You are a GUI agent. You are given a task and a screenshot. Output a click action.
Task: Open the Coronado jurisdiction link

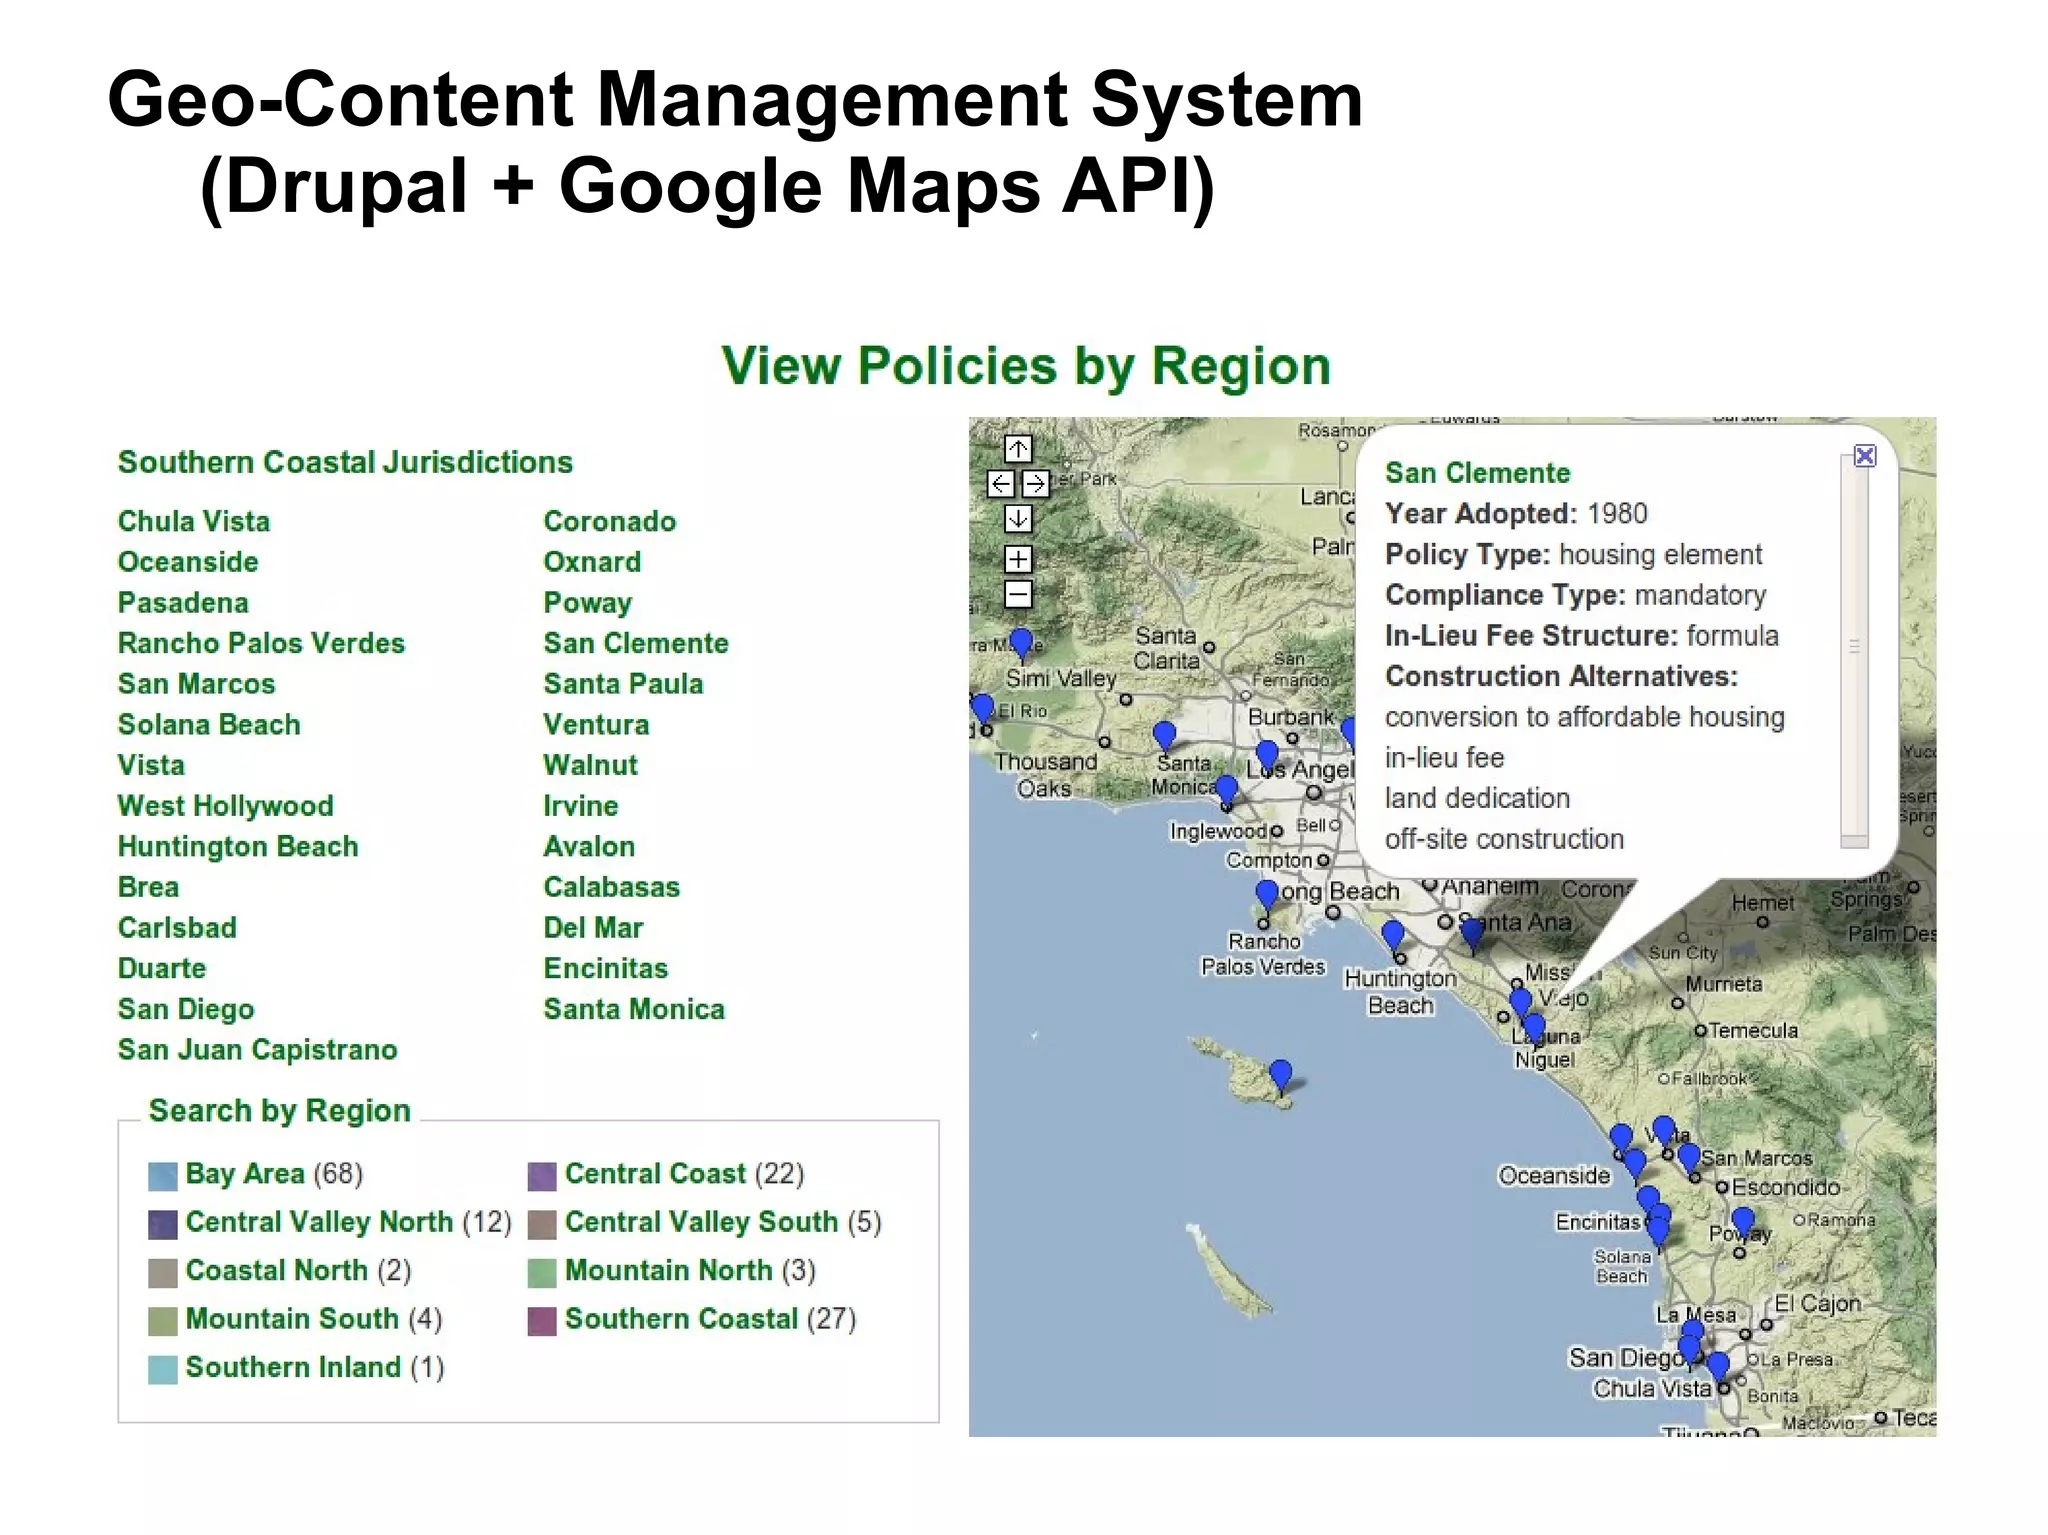pos(610,521)
